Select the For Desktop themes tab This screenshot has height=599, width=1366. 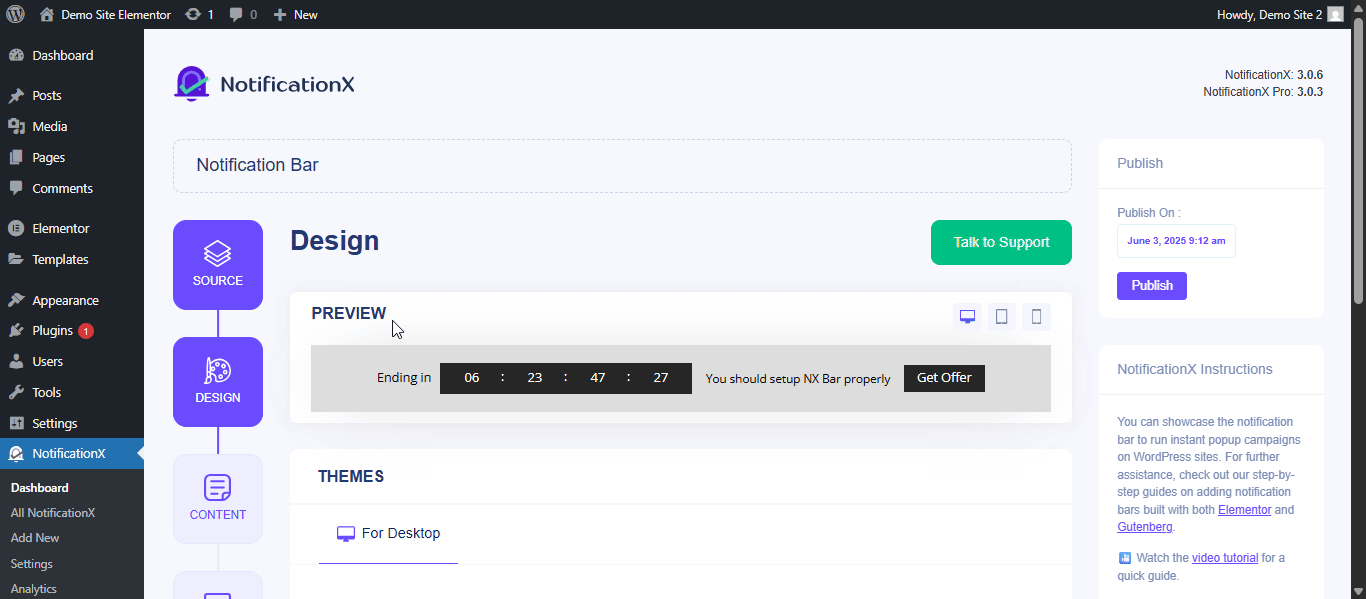tap(388, 534)
